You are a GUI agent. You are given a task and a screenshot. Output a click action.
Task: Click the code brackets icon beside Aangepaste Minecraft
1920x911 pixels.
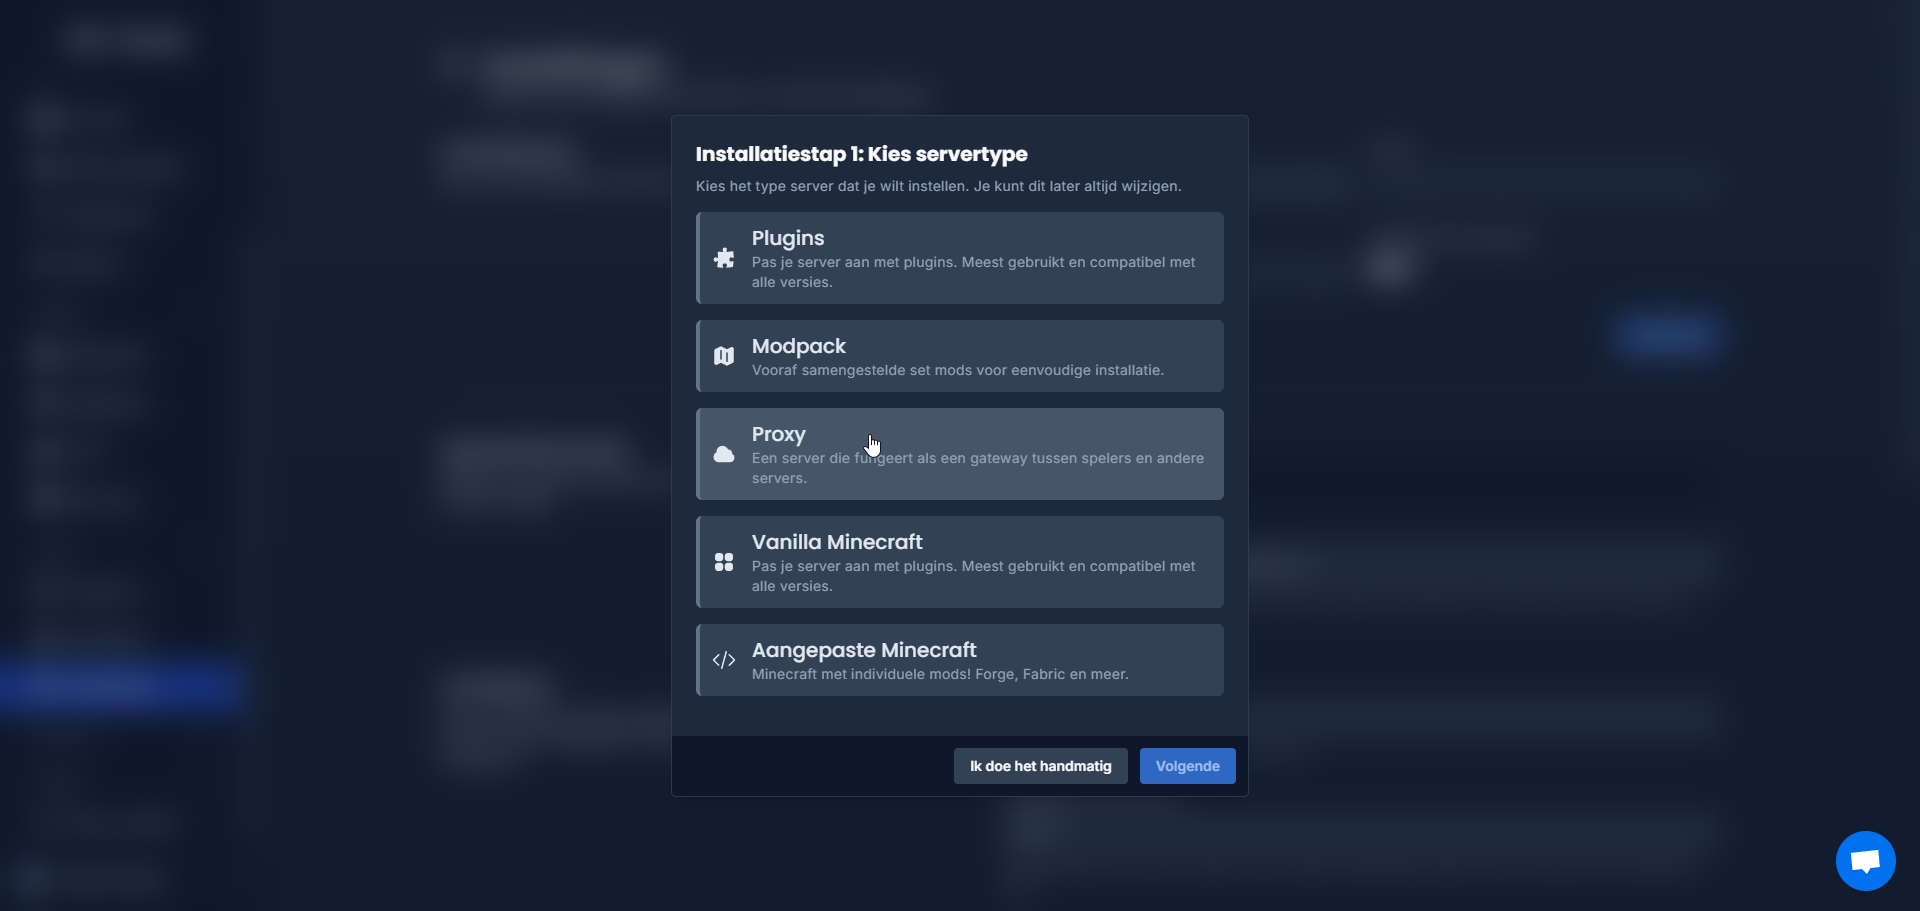pos(724,660)
